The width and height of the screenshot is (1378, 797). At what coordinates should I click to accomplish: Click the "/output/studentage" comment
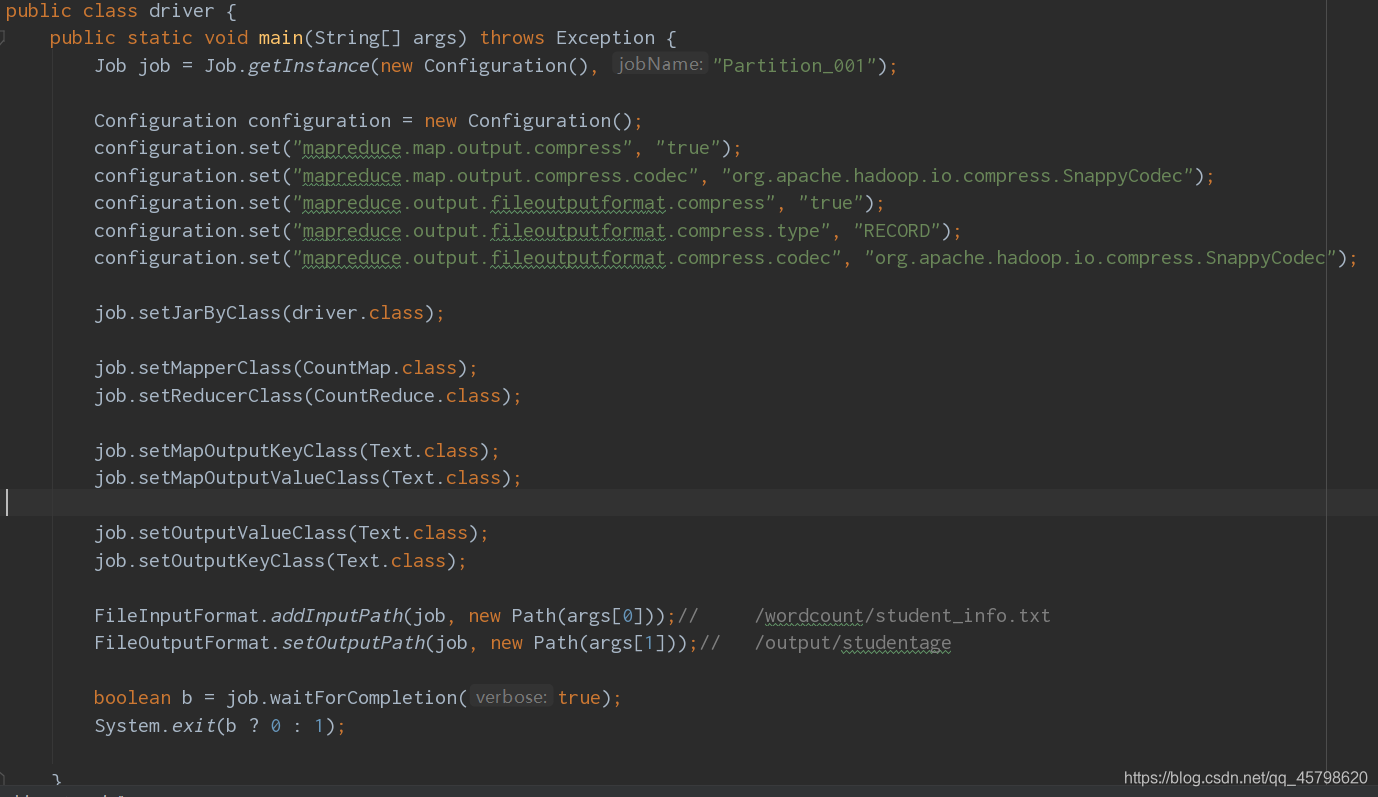tap(853, 643)
